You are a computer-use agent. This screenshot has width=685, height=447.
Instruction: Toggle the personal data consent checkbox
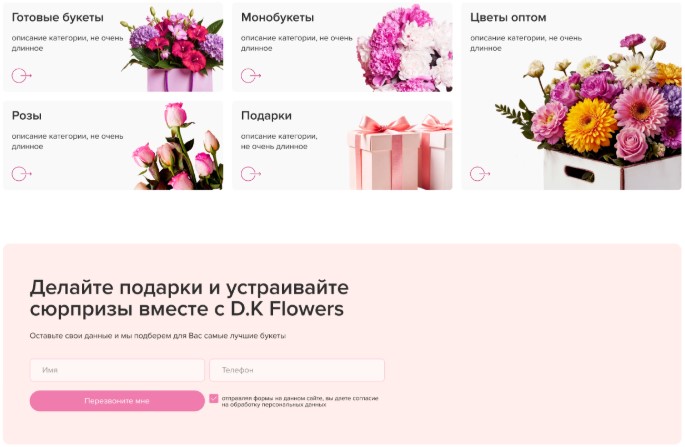214,398
